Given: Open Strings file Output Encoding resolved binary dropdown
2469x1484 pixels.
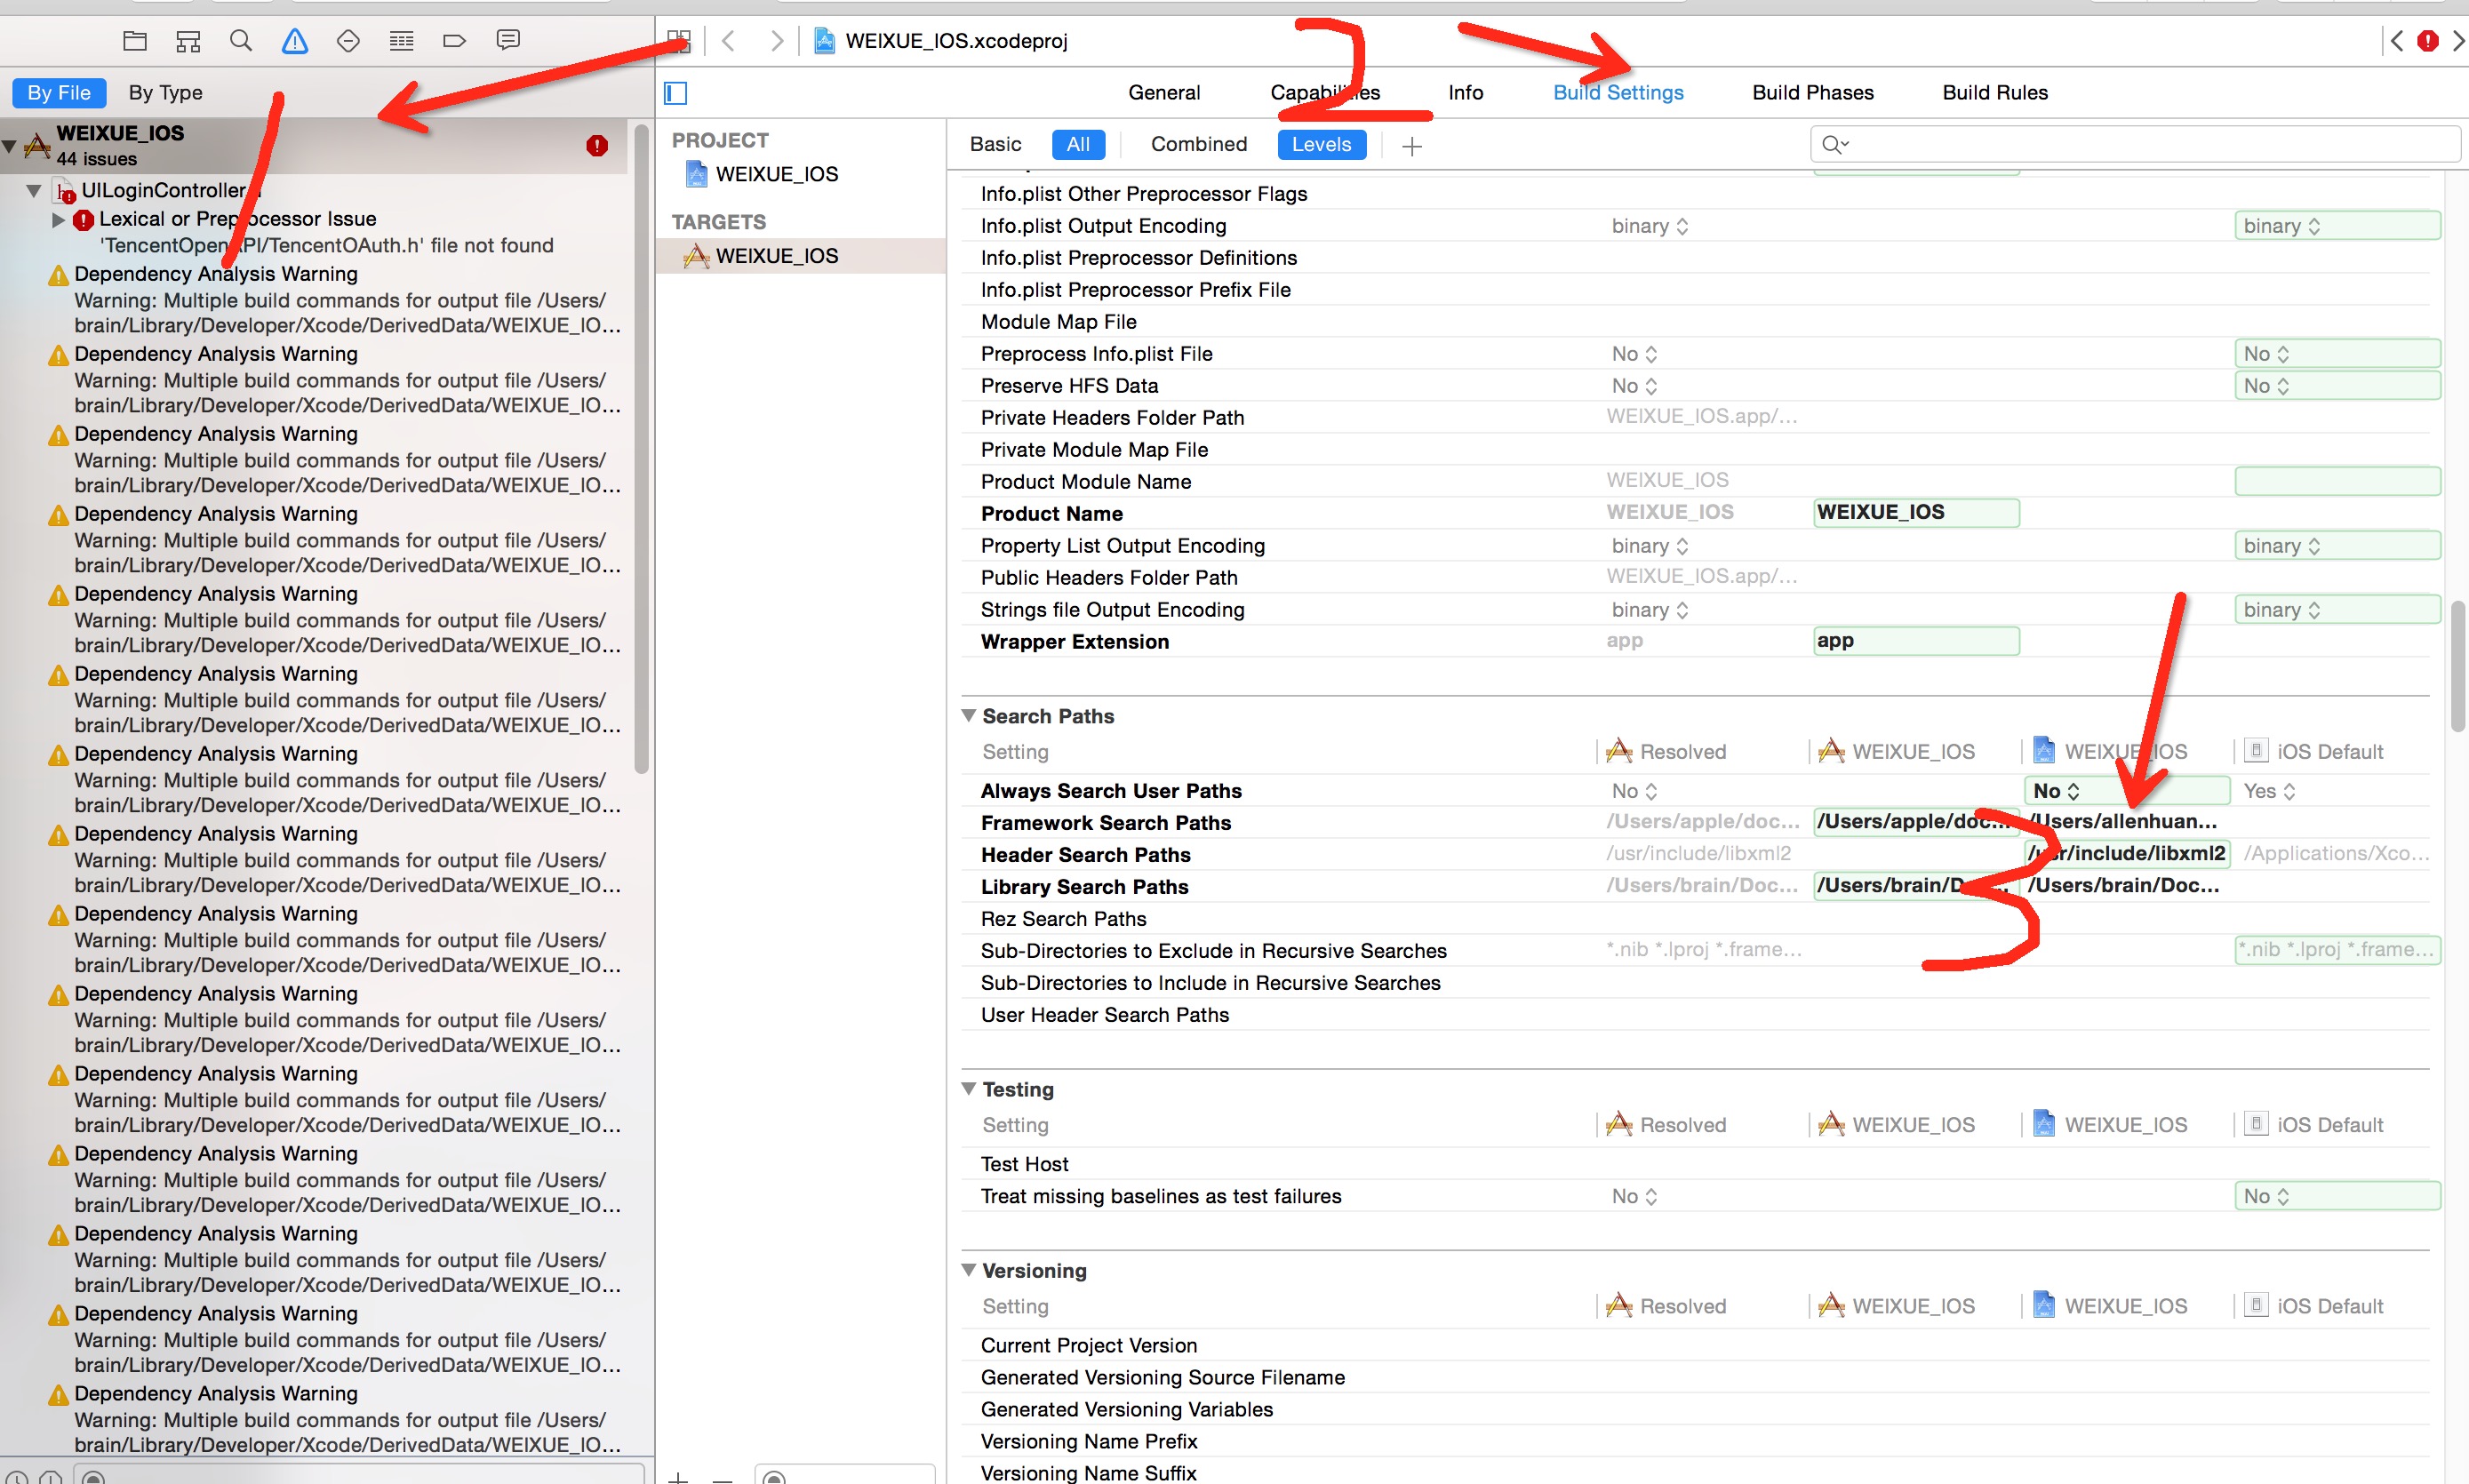Looking at the screenshot, I should [1650, 610].
